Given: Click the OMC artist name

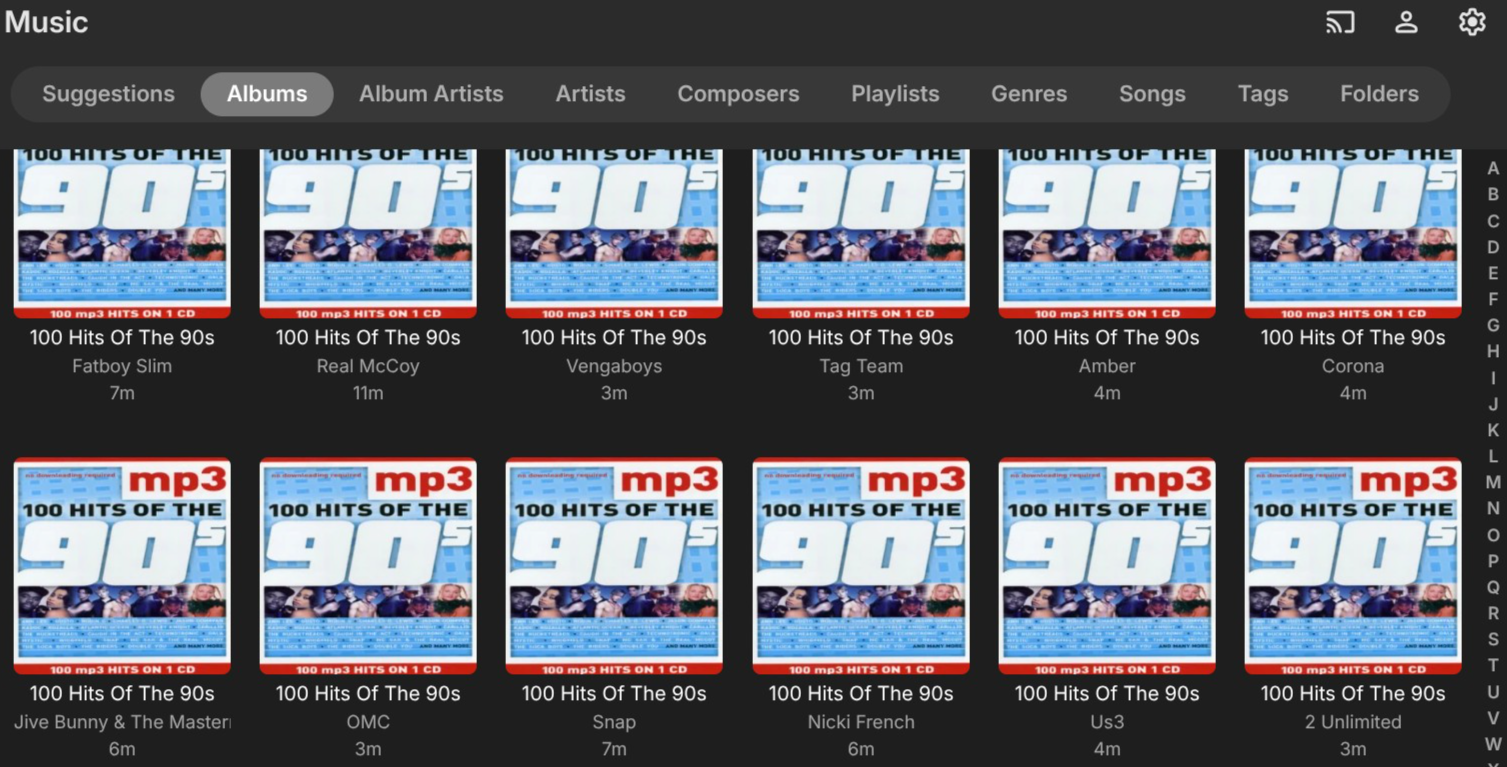Looking at the screenshot, I should click(368, 722).
